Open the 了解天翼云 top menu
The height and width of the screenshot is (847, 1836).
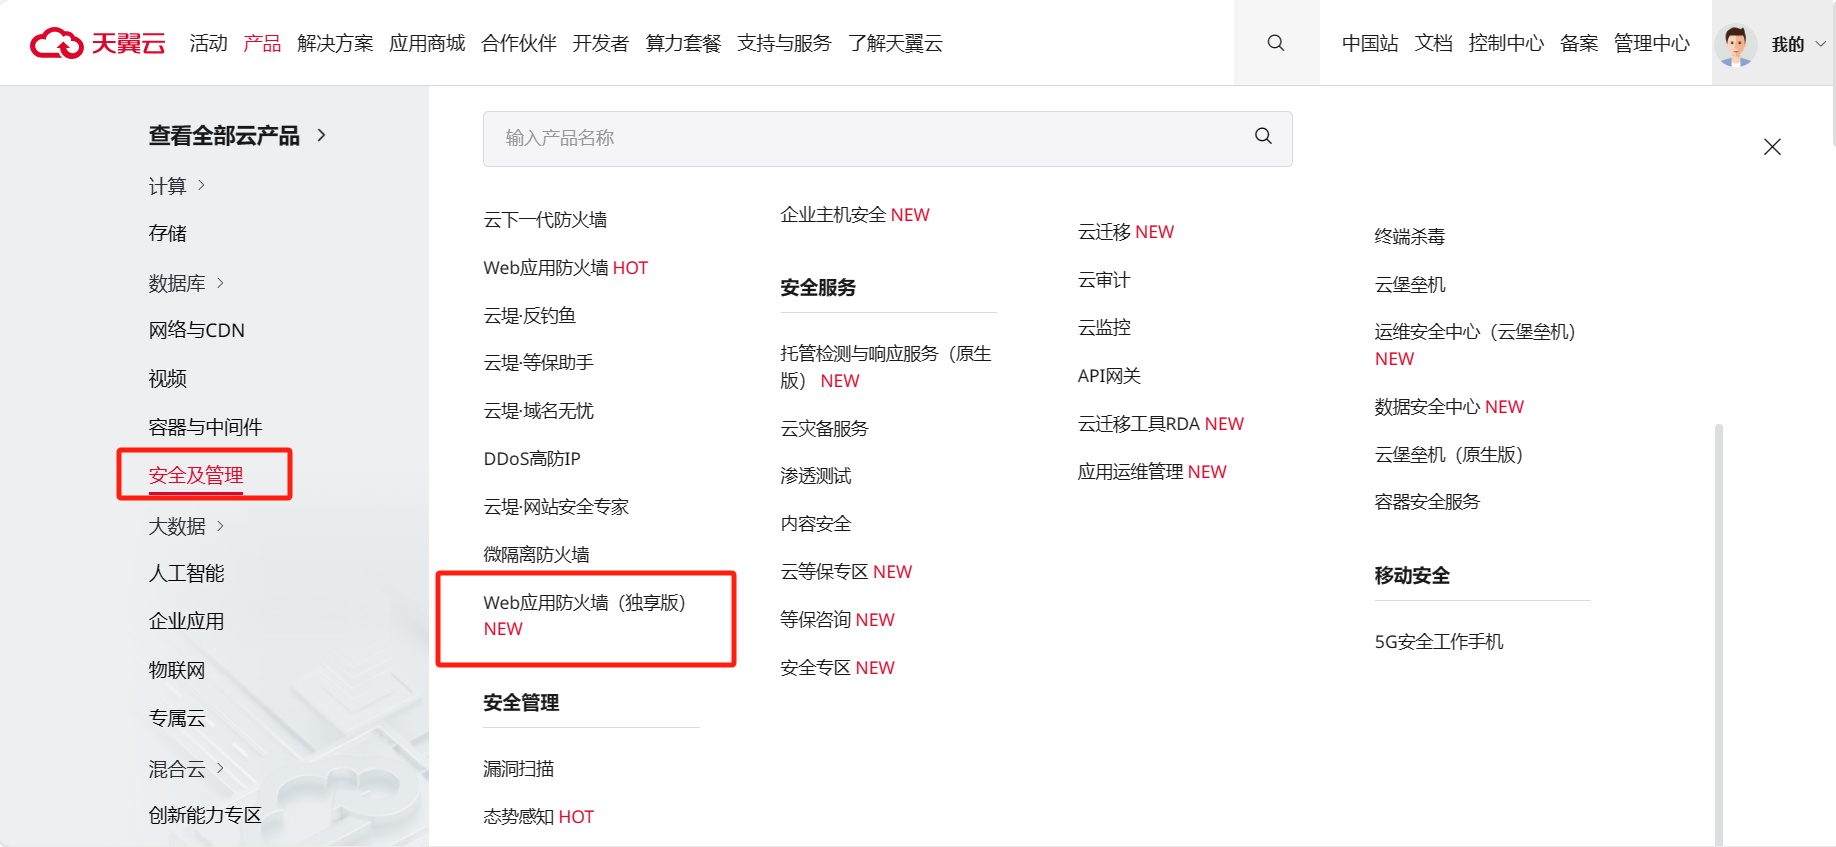click(x=895, y=43)
